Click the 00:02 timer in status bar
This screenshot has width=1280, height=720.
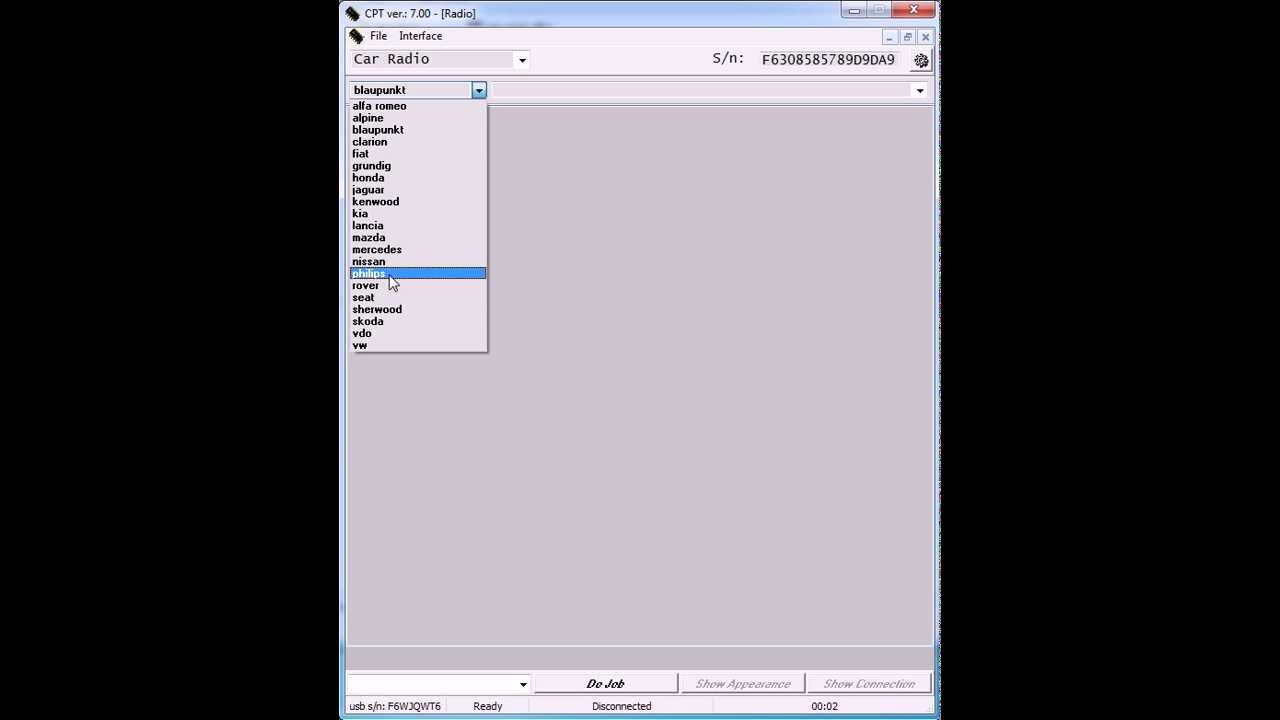pyautogui.click(x=824, y=706)
